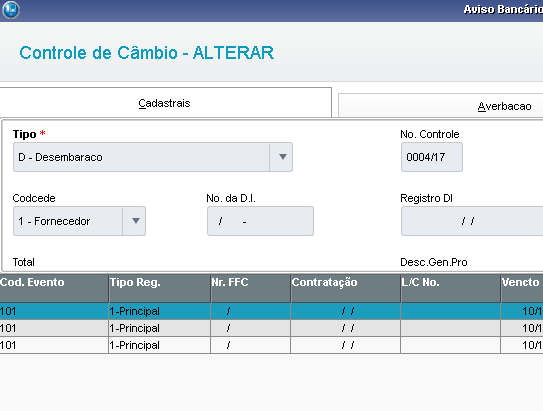
Task: Click the Codcede field showing 1 - Fornecedor
Action: pos(79,221)
